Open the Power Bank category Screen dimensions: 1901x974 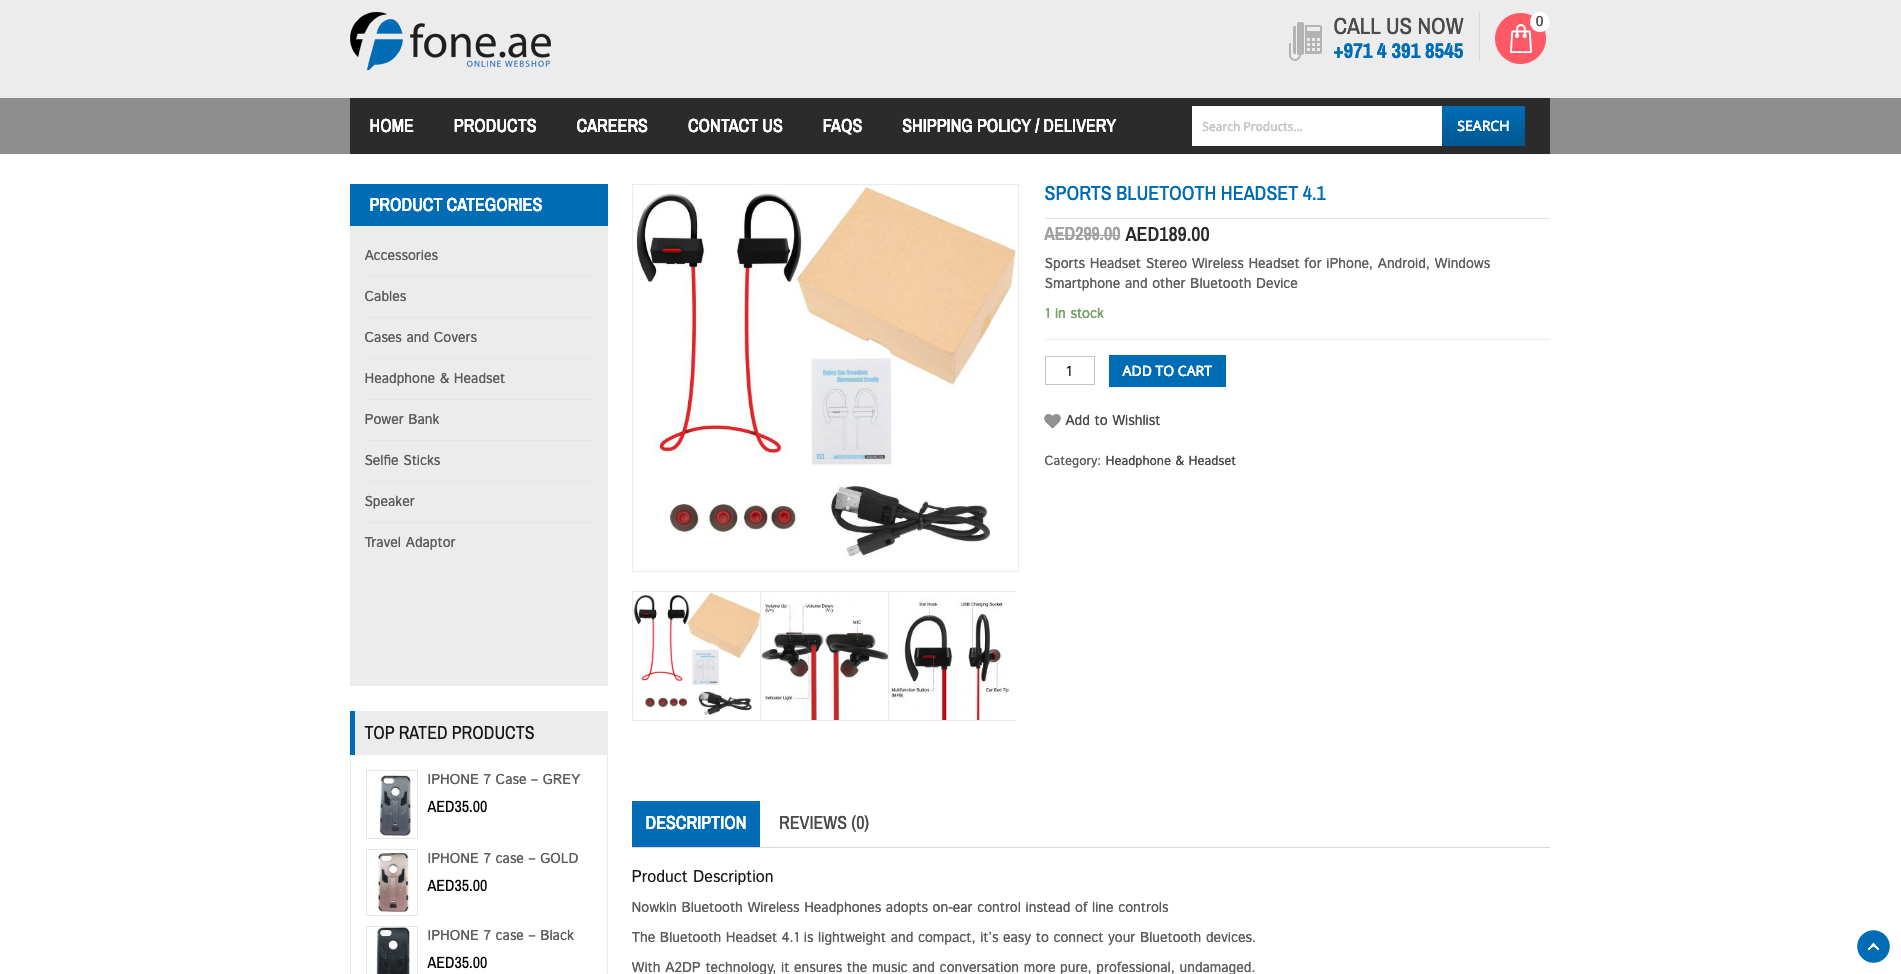tap(402, 419)
